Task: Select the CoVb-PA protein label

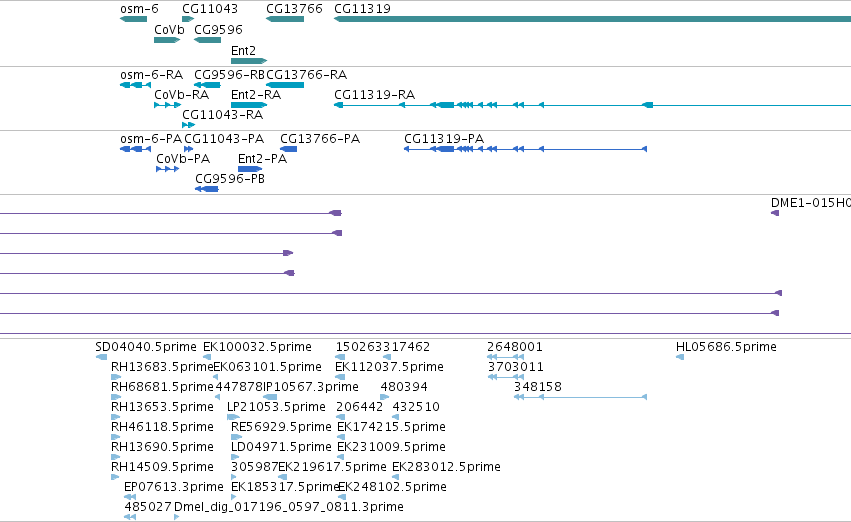Action: (183, 159)
